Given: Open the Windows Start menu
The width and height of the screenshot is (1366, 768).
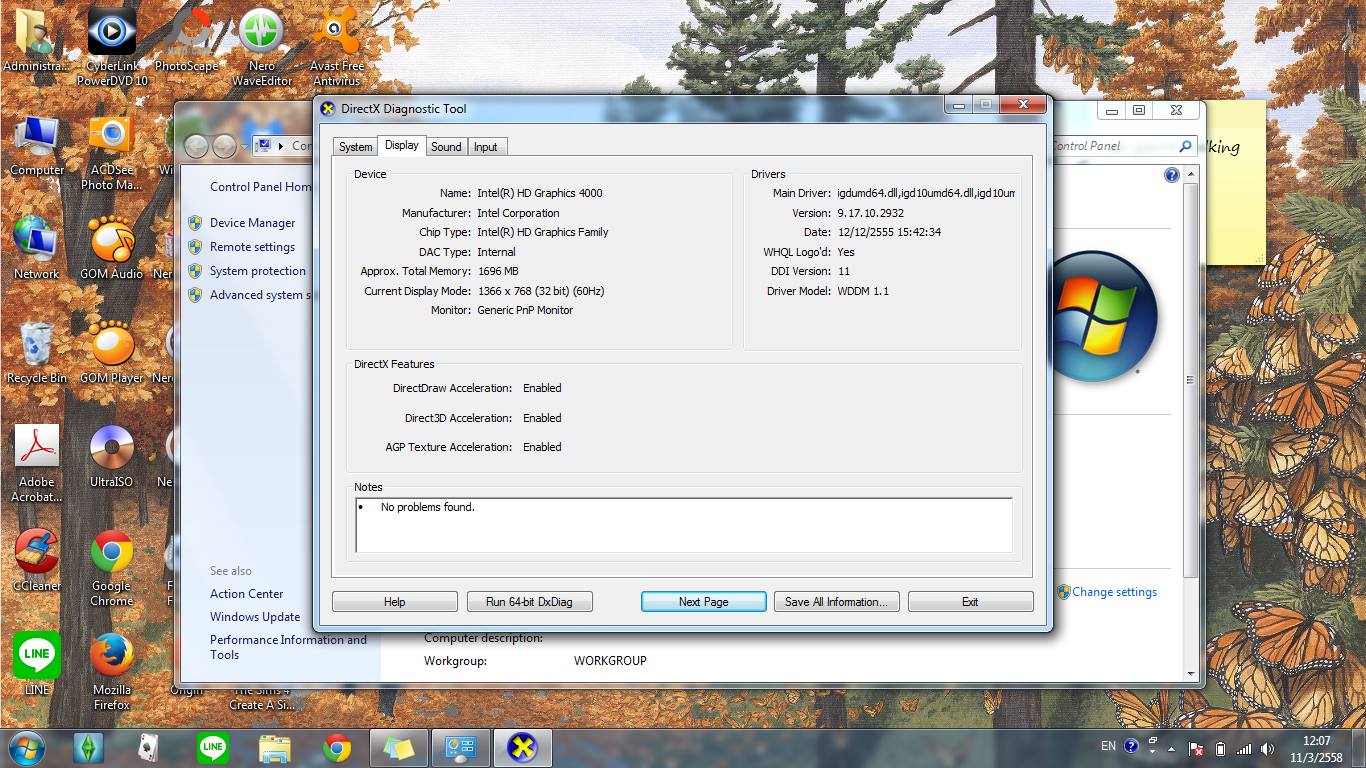Looking at the screenshot, I should (x=27, y=747).
